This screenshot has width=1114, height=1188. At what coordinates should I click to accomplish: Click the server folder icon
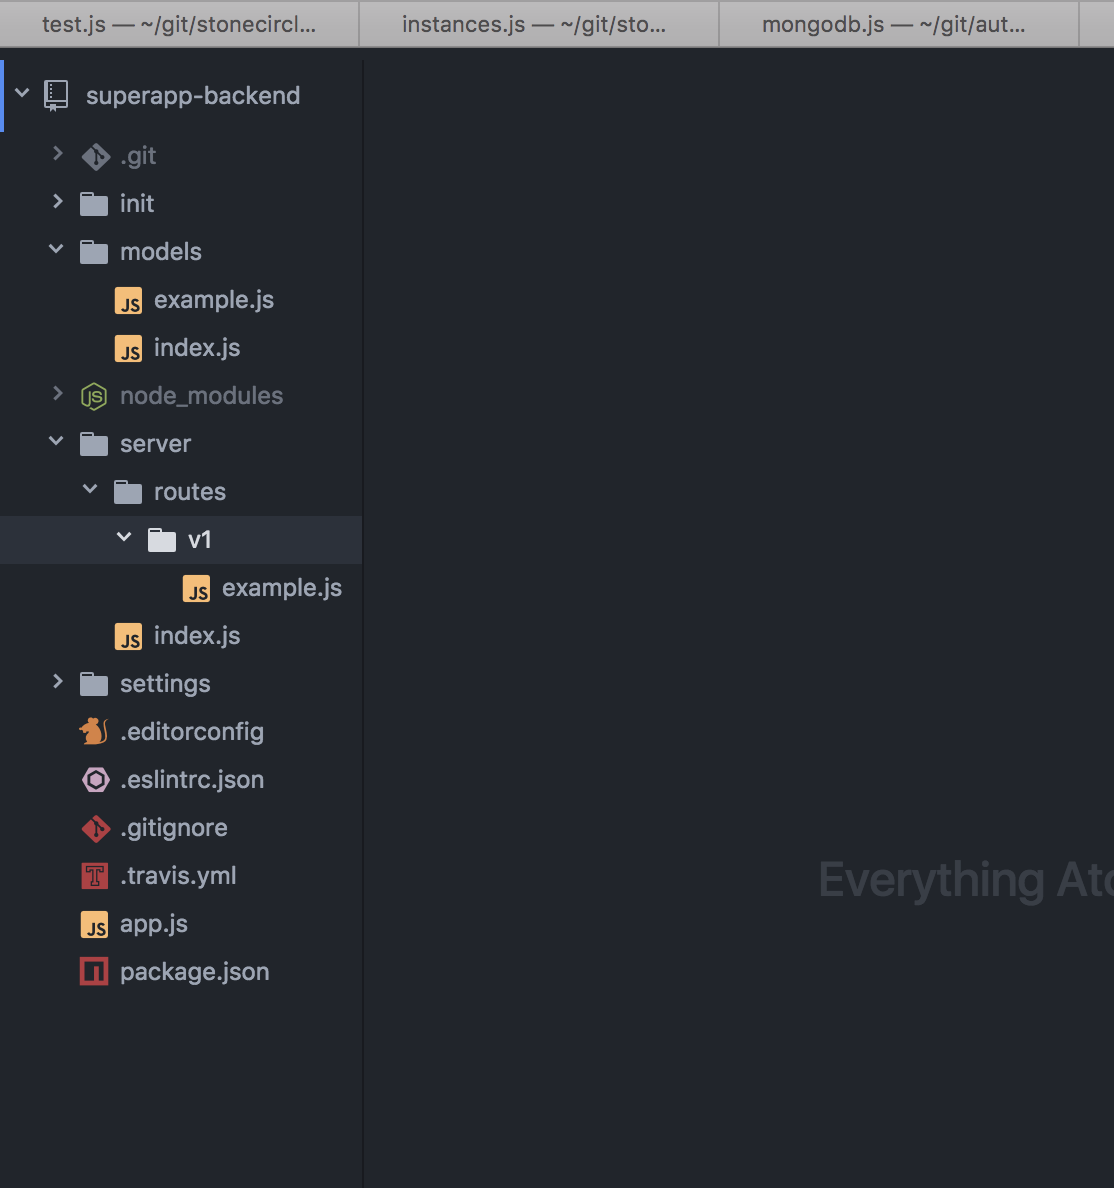pos(94,444)
